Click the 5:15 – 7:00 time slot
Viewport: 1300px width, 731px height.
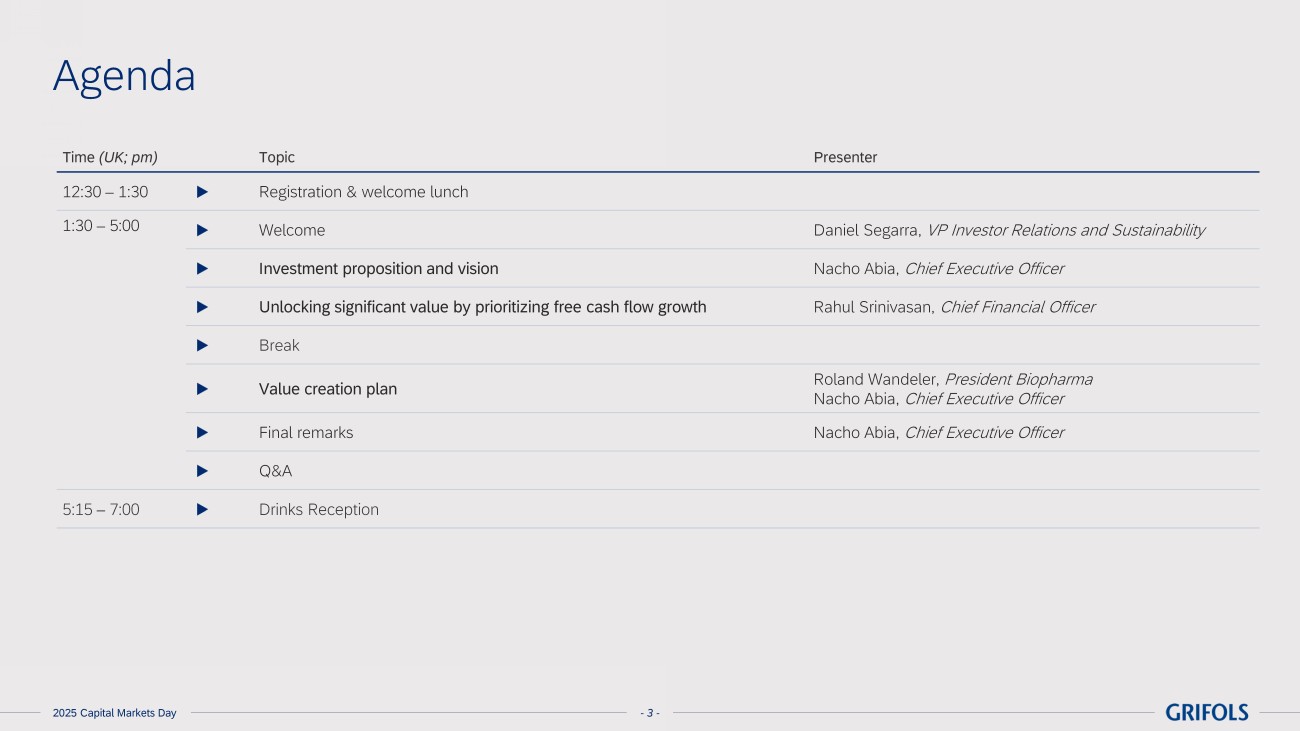pos(101,510)
